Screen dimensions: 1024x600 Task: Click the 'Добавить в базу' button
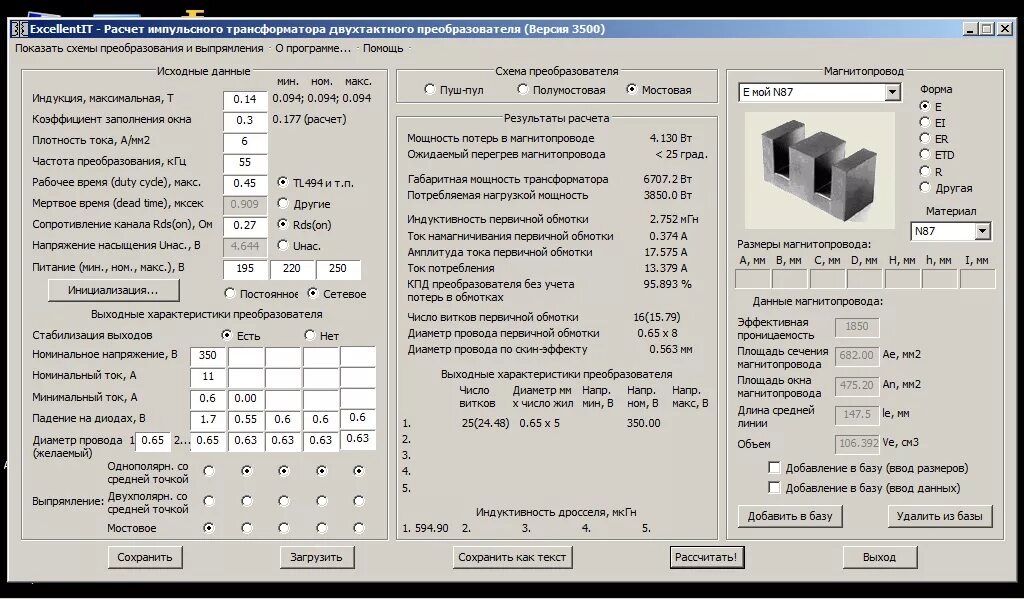[x=790, y=516]
